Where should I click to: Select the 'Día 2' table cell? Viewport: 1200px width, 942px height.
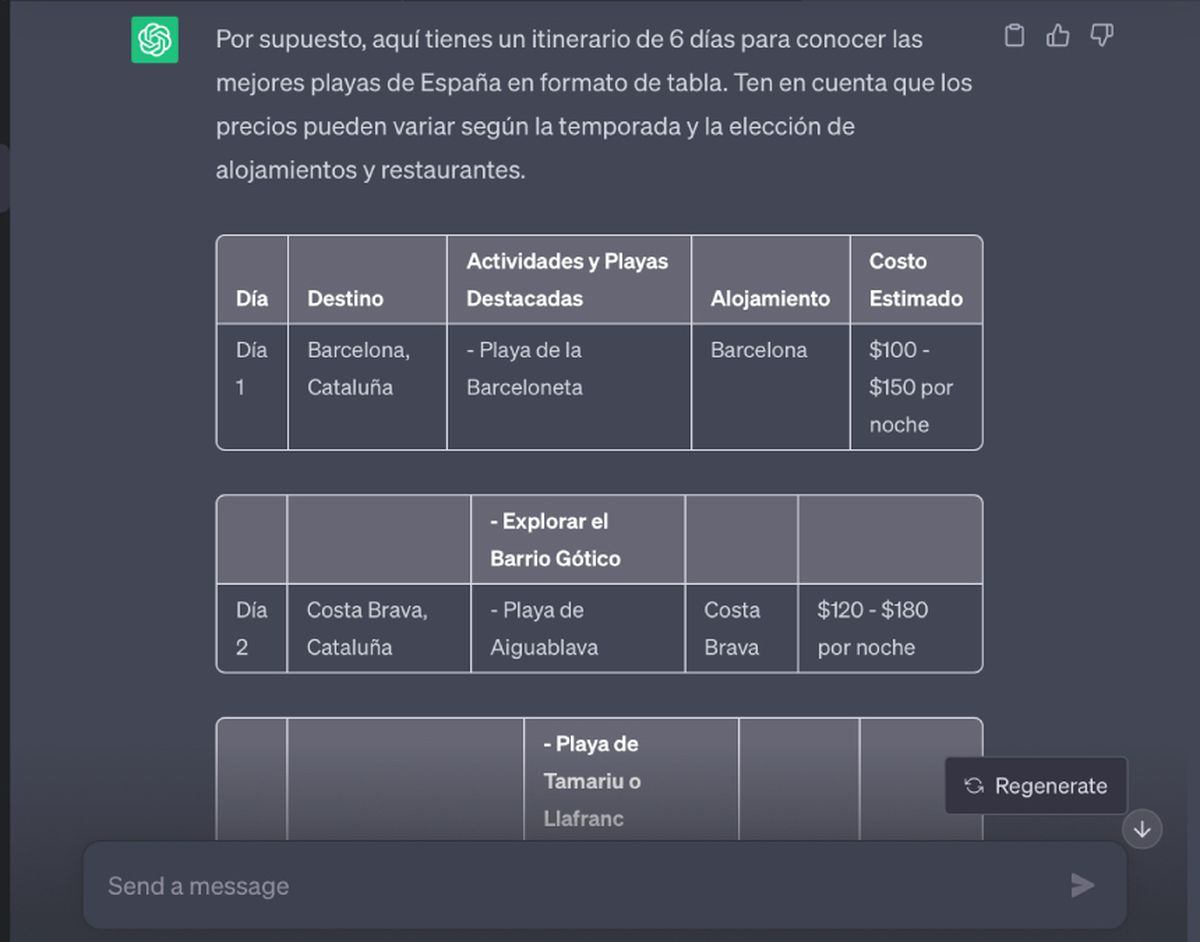point(250,628)
